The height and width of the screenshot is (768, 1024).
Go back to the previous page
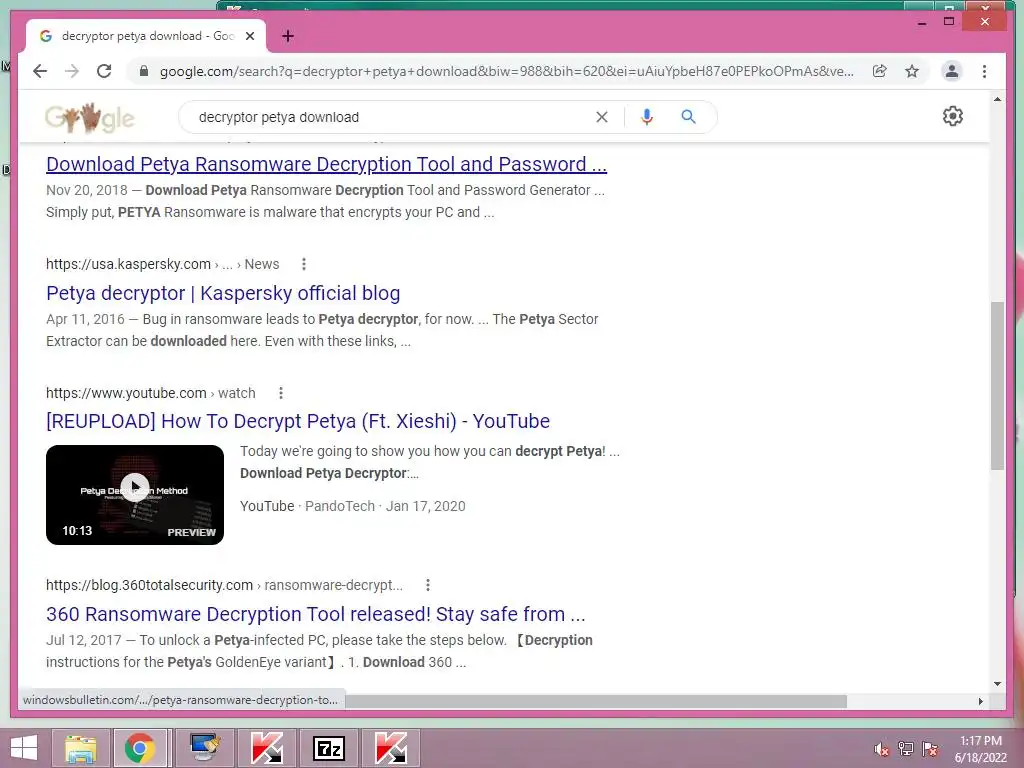click(x=40, y=71)
